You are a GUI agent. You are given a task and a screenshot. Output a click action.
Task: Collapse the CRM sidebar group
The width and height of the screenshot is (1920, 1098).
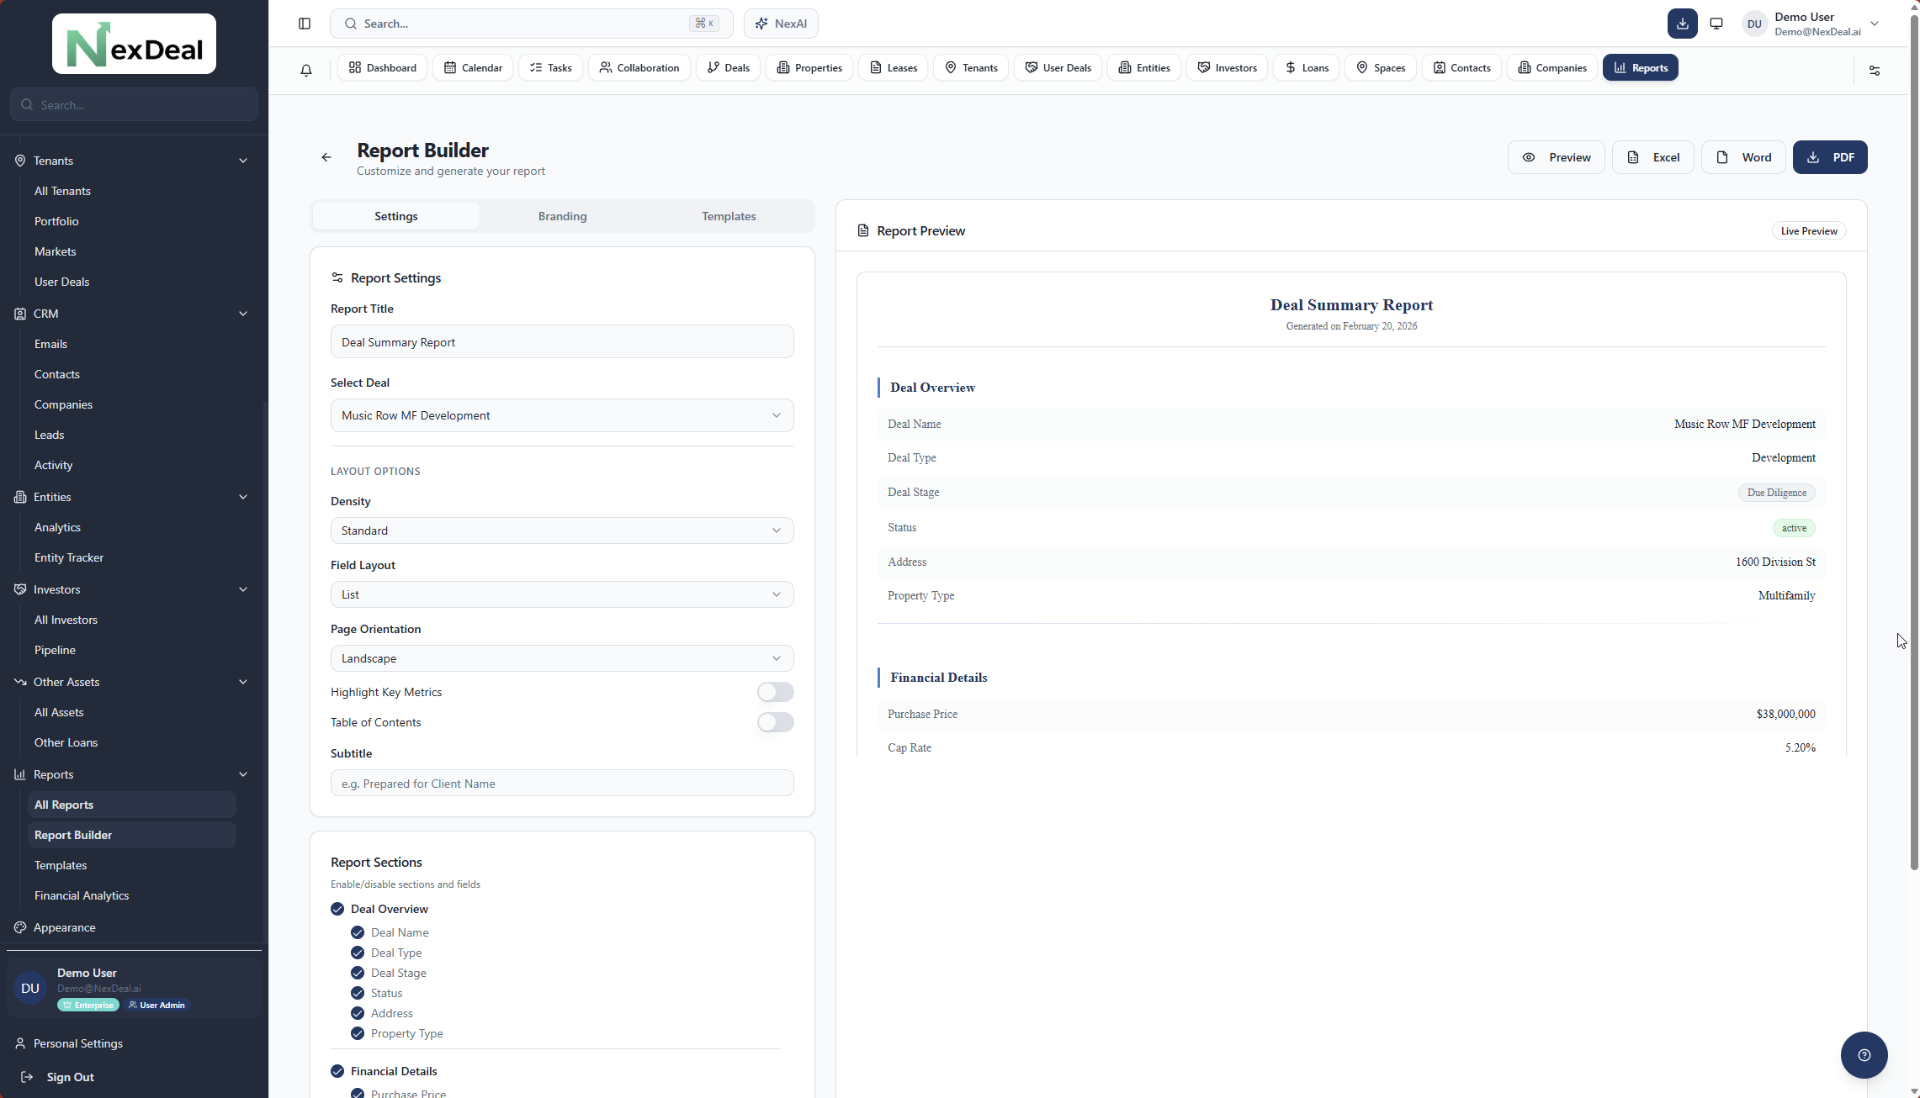242,313
